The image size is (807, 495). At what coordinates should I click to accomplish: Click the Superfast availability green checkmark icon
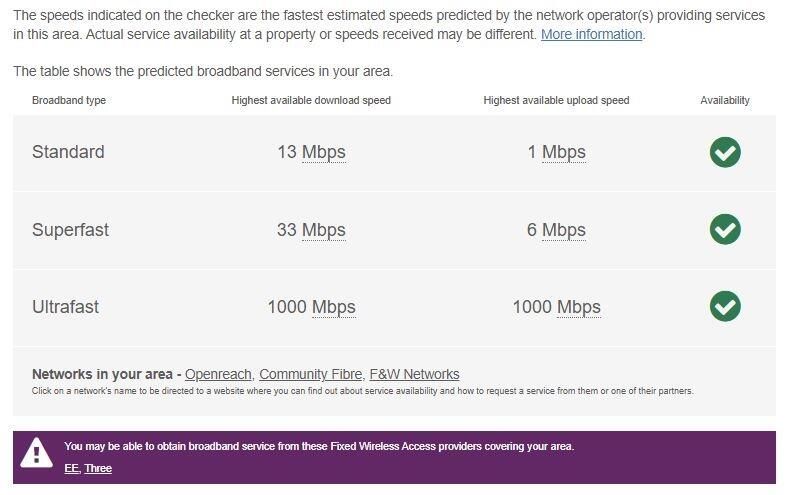point(725,229)
